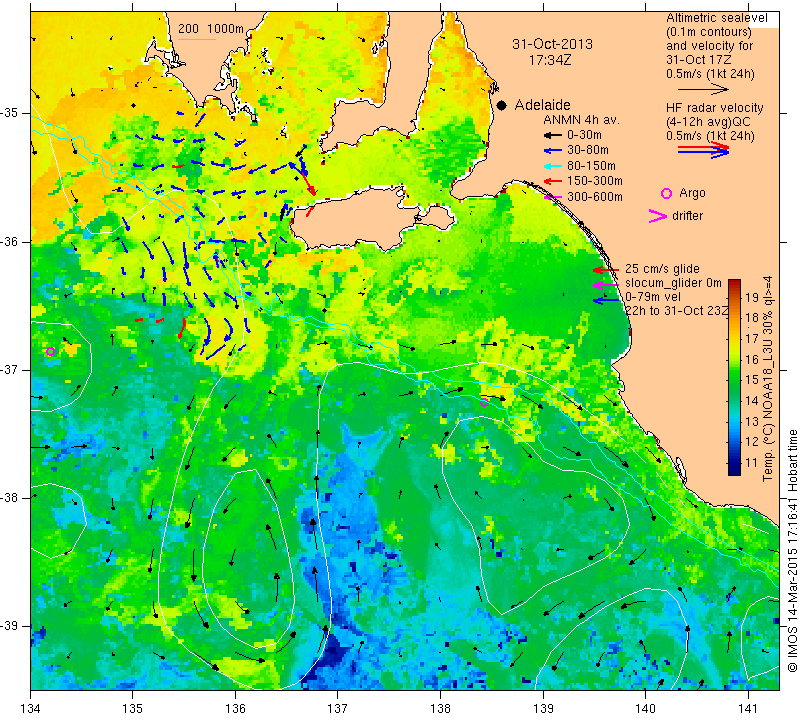Click the '30-80m' legend label

[x=588, y=150]
